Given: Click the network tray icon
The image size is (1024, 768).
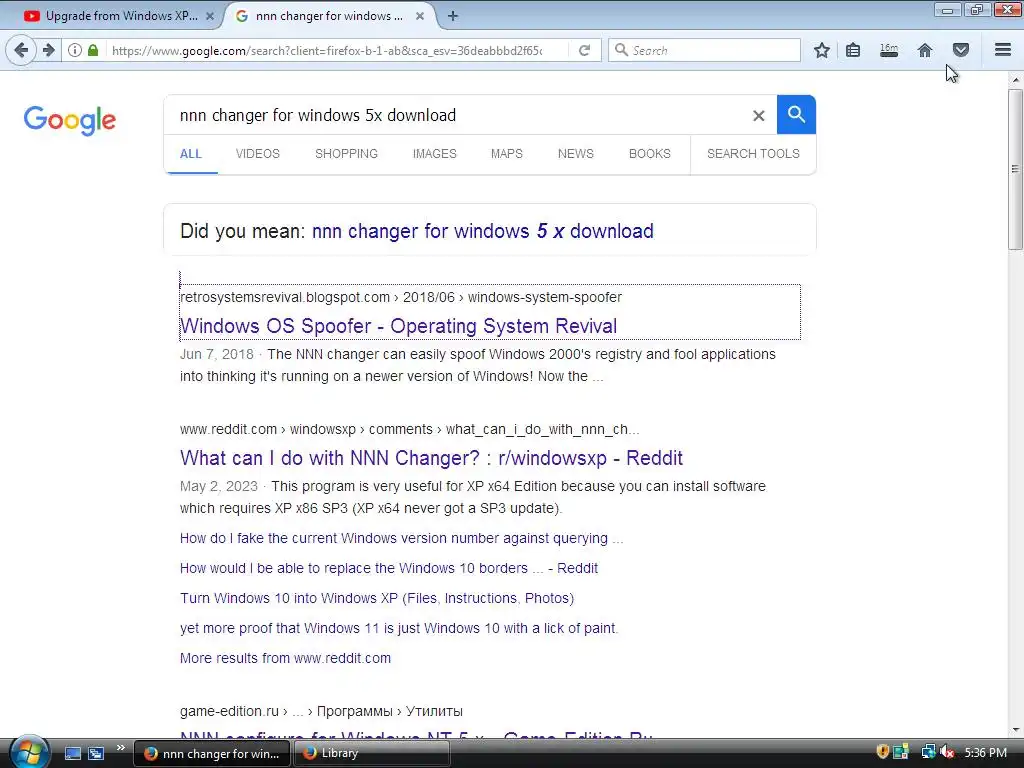Looking at the screenshot, I should click(x=928, y=752).
